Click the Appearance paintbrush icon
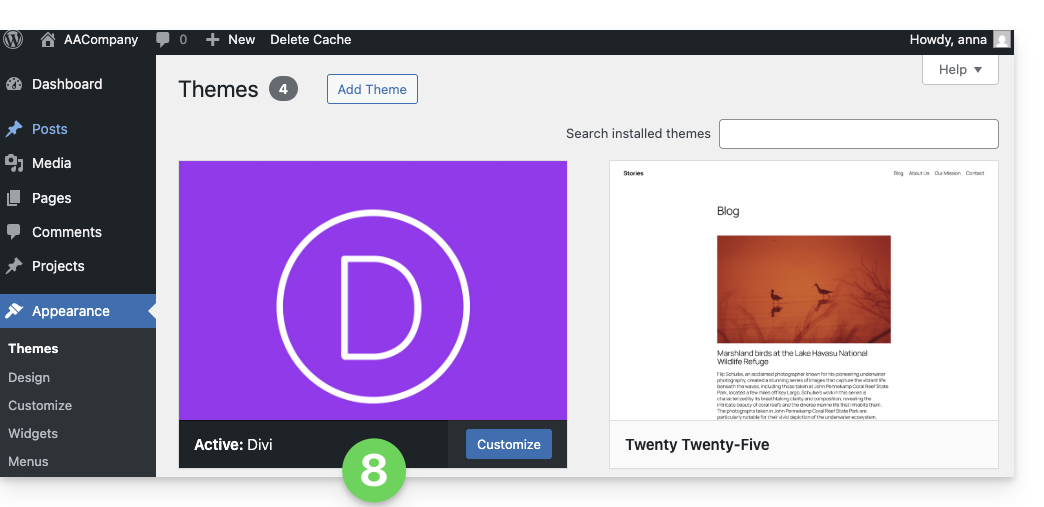Screen dimensions: 1044x507 coord(14,311)
